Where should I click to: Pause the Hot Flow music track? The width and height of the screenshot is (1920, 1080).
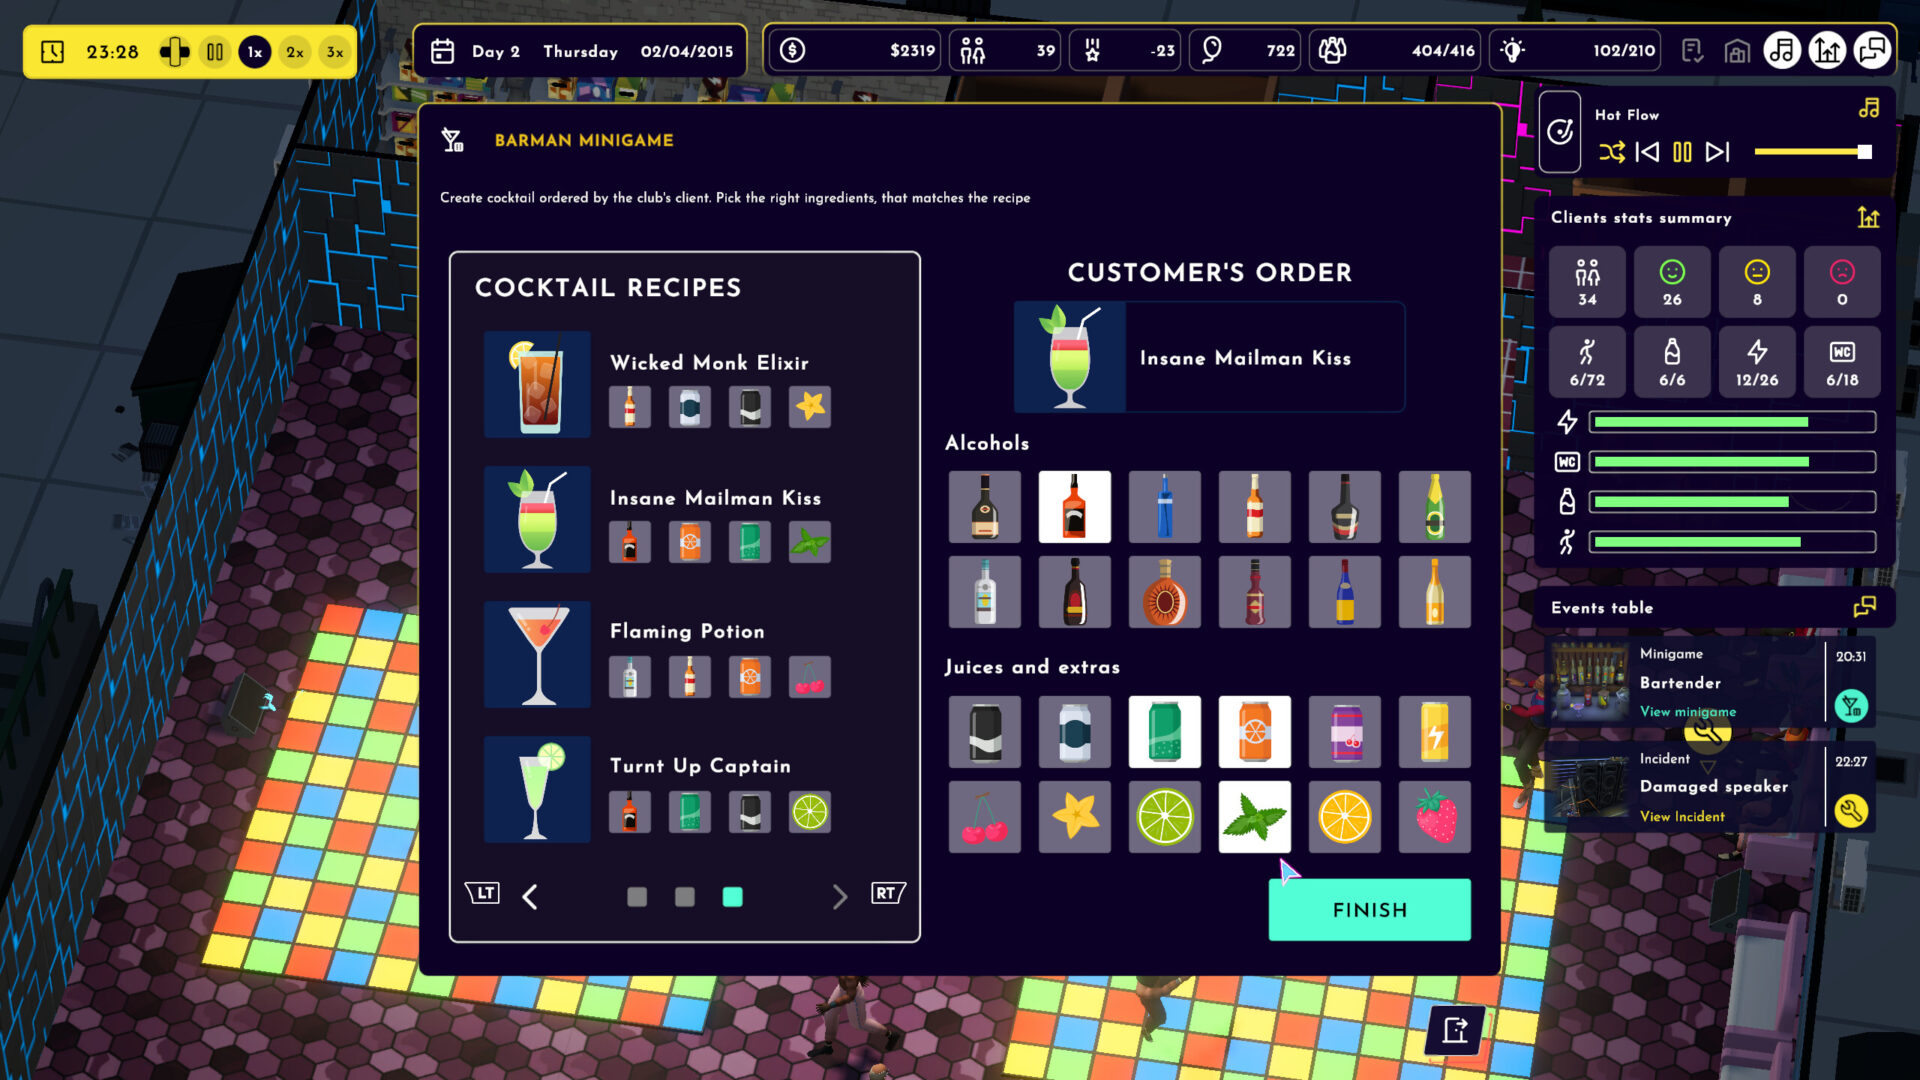(x=1682, y=152)
